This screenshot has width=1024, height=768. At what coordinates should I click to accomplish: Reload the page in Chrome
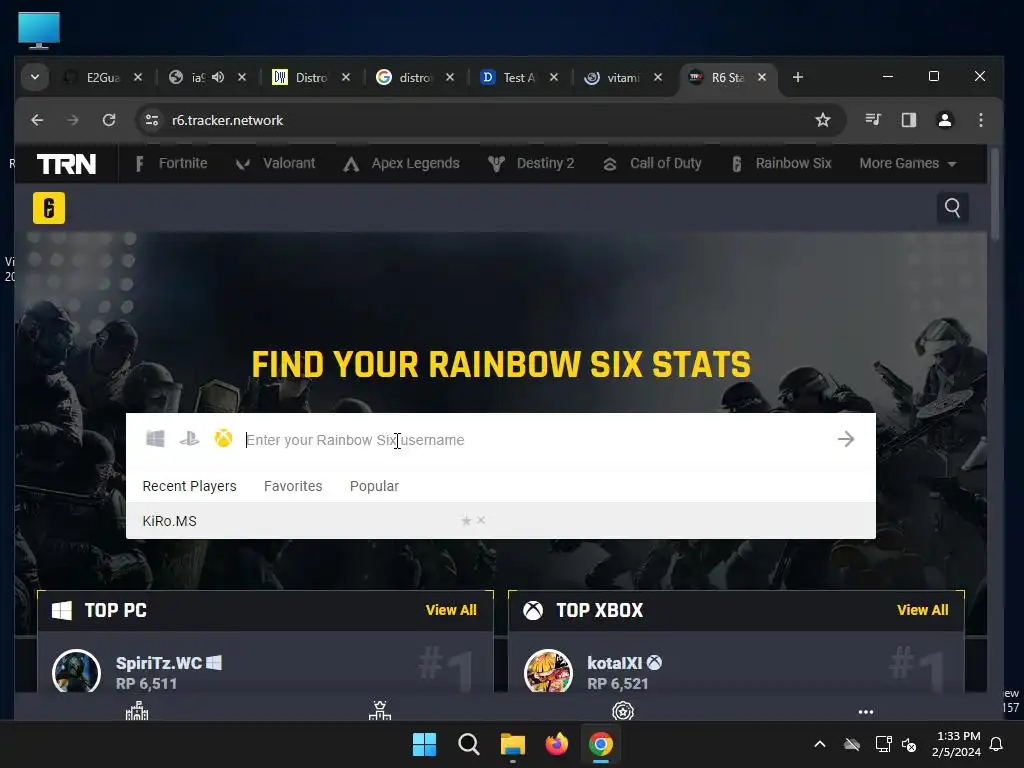pyautogui.click(x=109, y=120)
